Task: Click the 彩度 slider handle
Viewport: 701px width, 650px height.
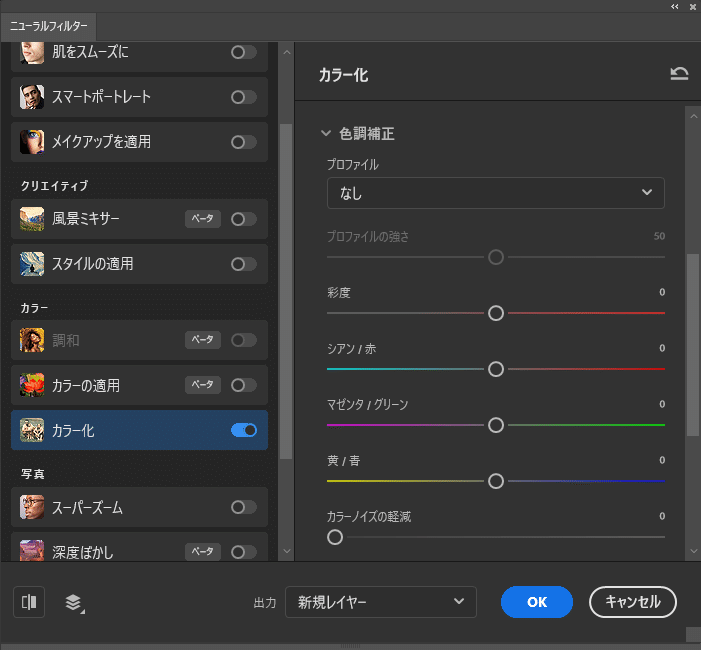Action: [x=496, y=313]
